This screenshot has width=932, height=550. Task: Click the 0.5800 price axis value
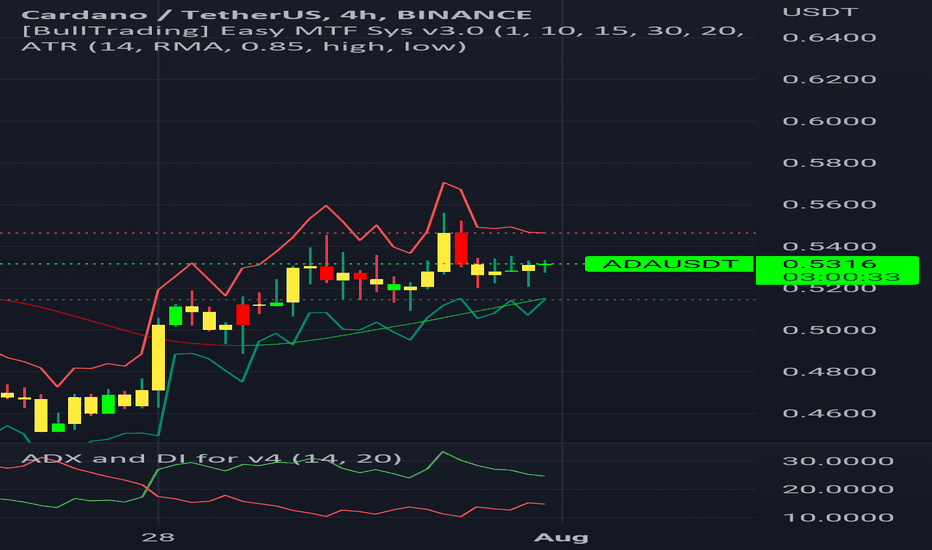tap(829, 163)
